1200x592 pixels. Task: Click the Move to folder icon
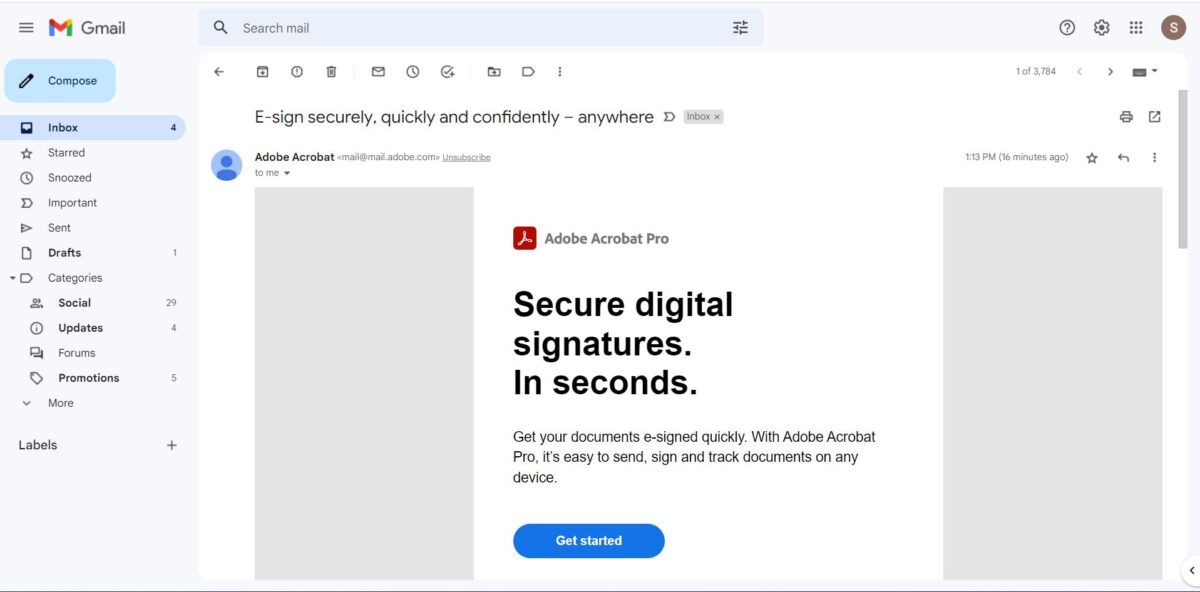pos(494,72)
